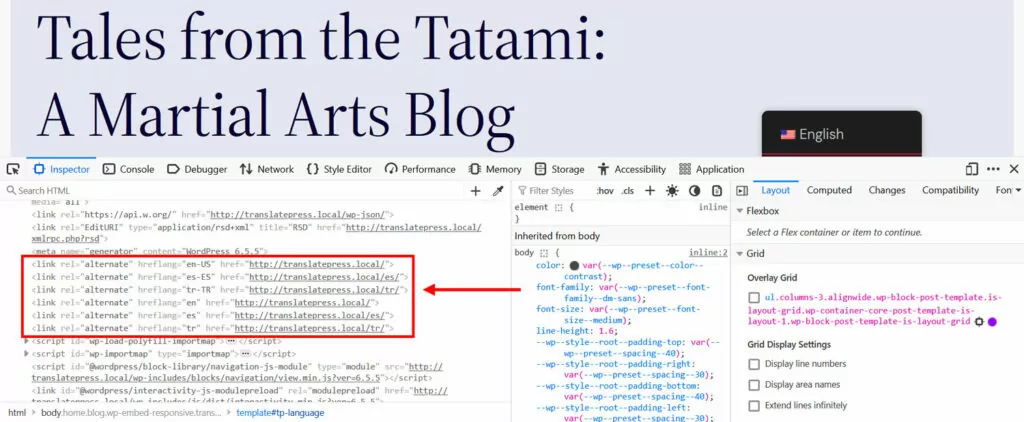The image size is (1024, 422).
Task: Switch to the Console tab
Action: click(129, 169)
